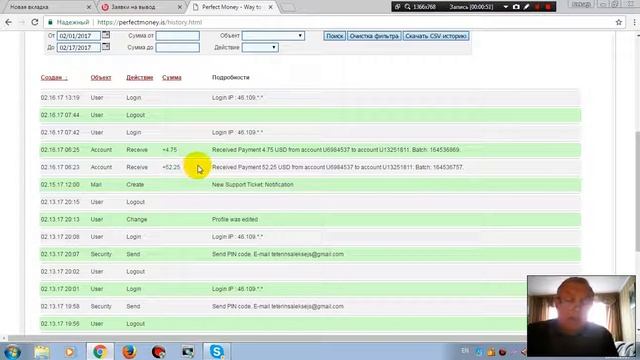Click Login IP text in 02.16.17 07:42 row
This screenshot has width=640, height=360.
coord(237,132)
